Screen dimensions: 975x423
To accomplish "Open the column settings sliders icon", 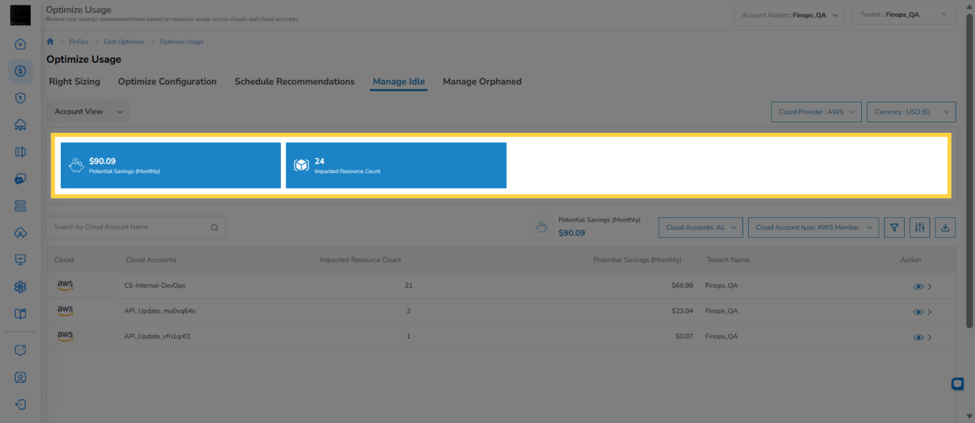I will point(920,227).
